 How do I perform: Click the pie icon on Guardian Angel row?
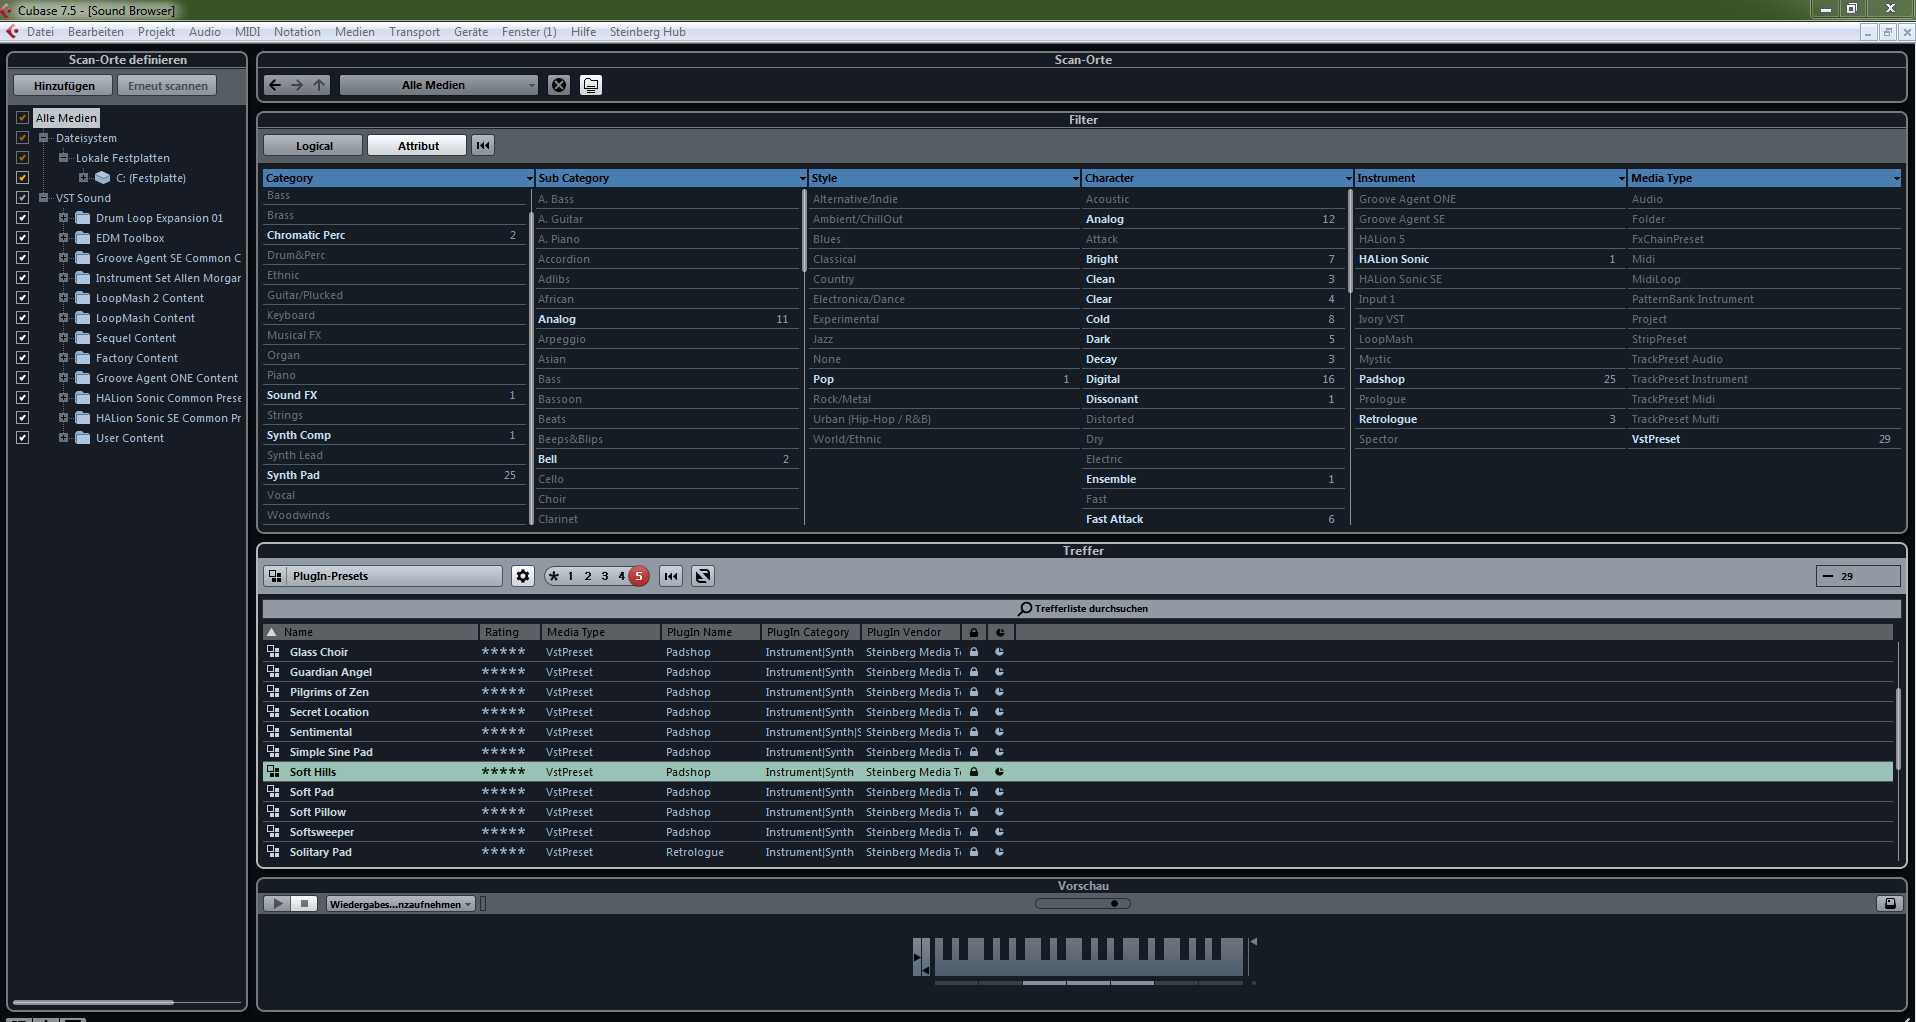click(999, 672)
